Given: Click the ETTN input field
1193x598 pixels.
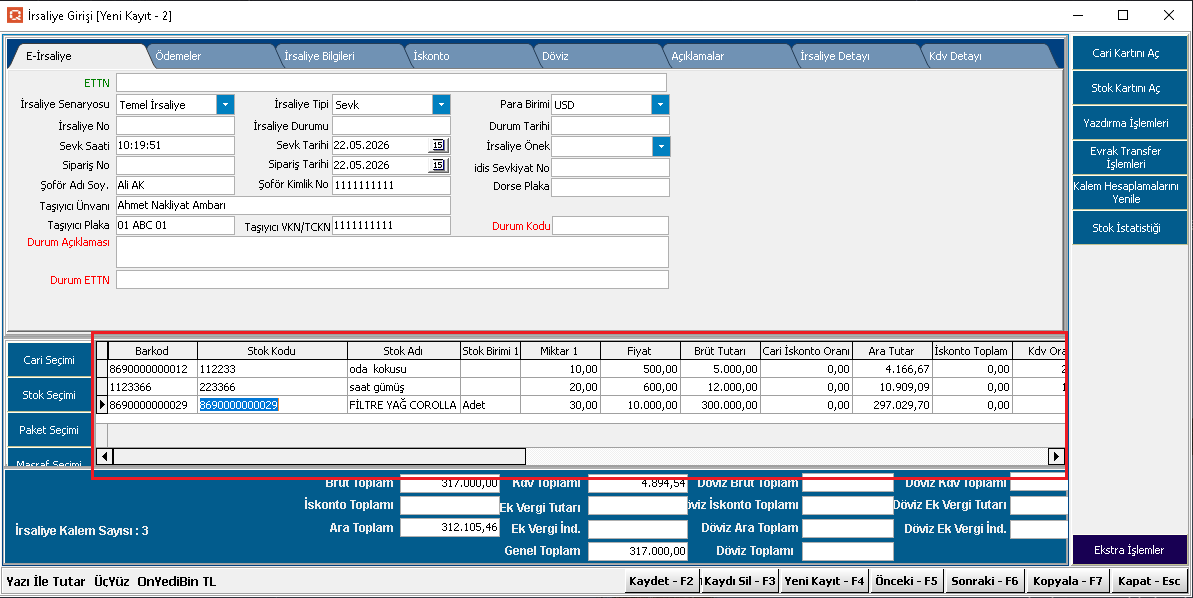Looking at the screenshot, I should coord(391,82).
